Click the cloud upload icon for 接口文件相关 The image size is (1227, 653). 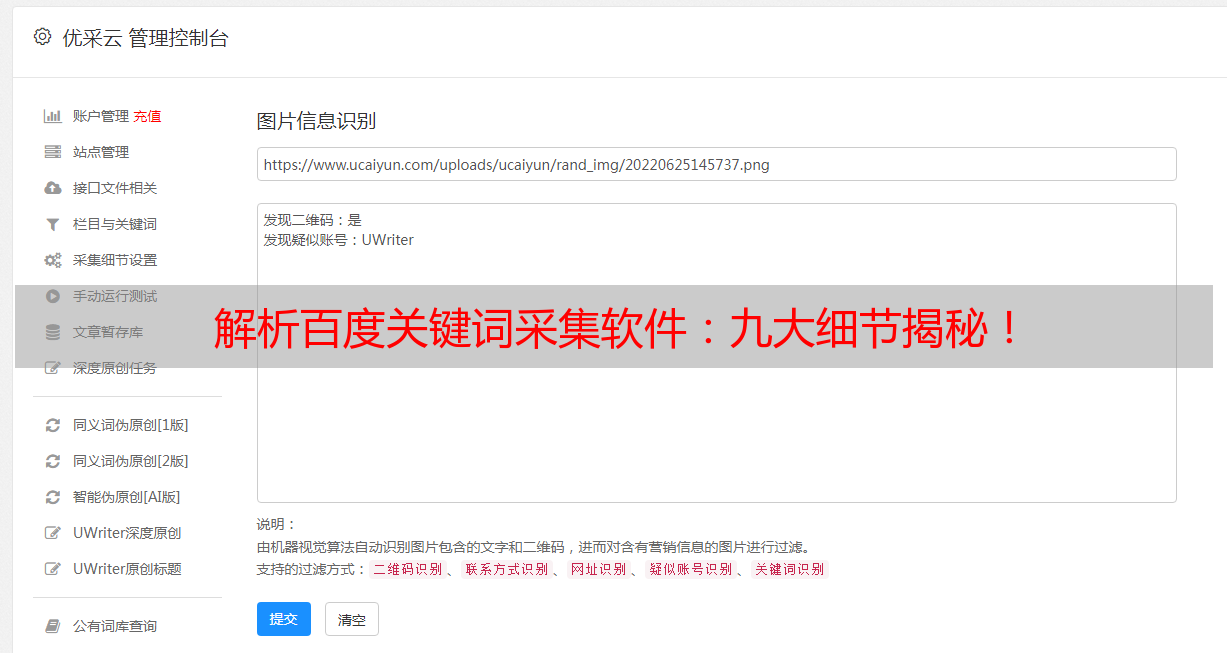(x=53, y=188)
